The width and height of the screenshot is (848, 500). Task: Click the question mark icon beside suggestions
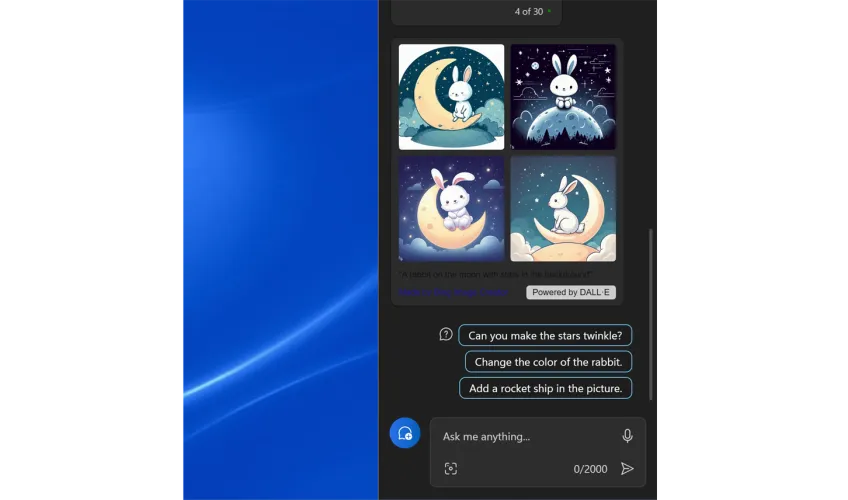click(x=446, y=335)
